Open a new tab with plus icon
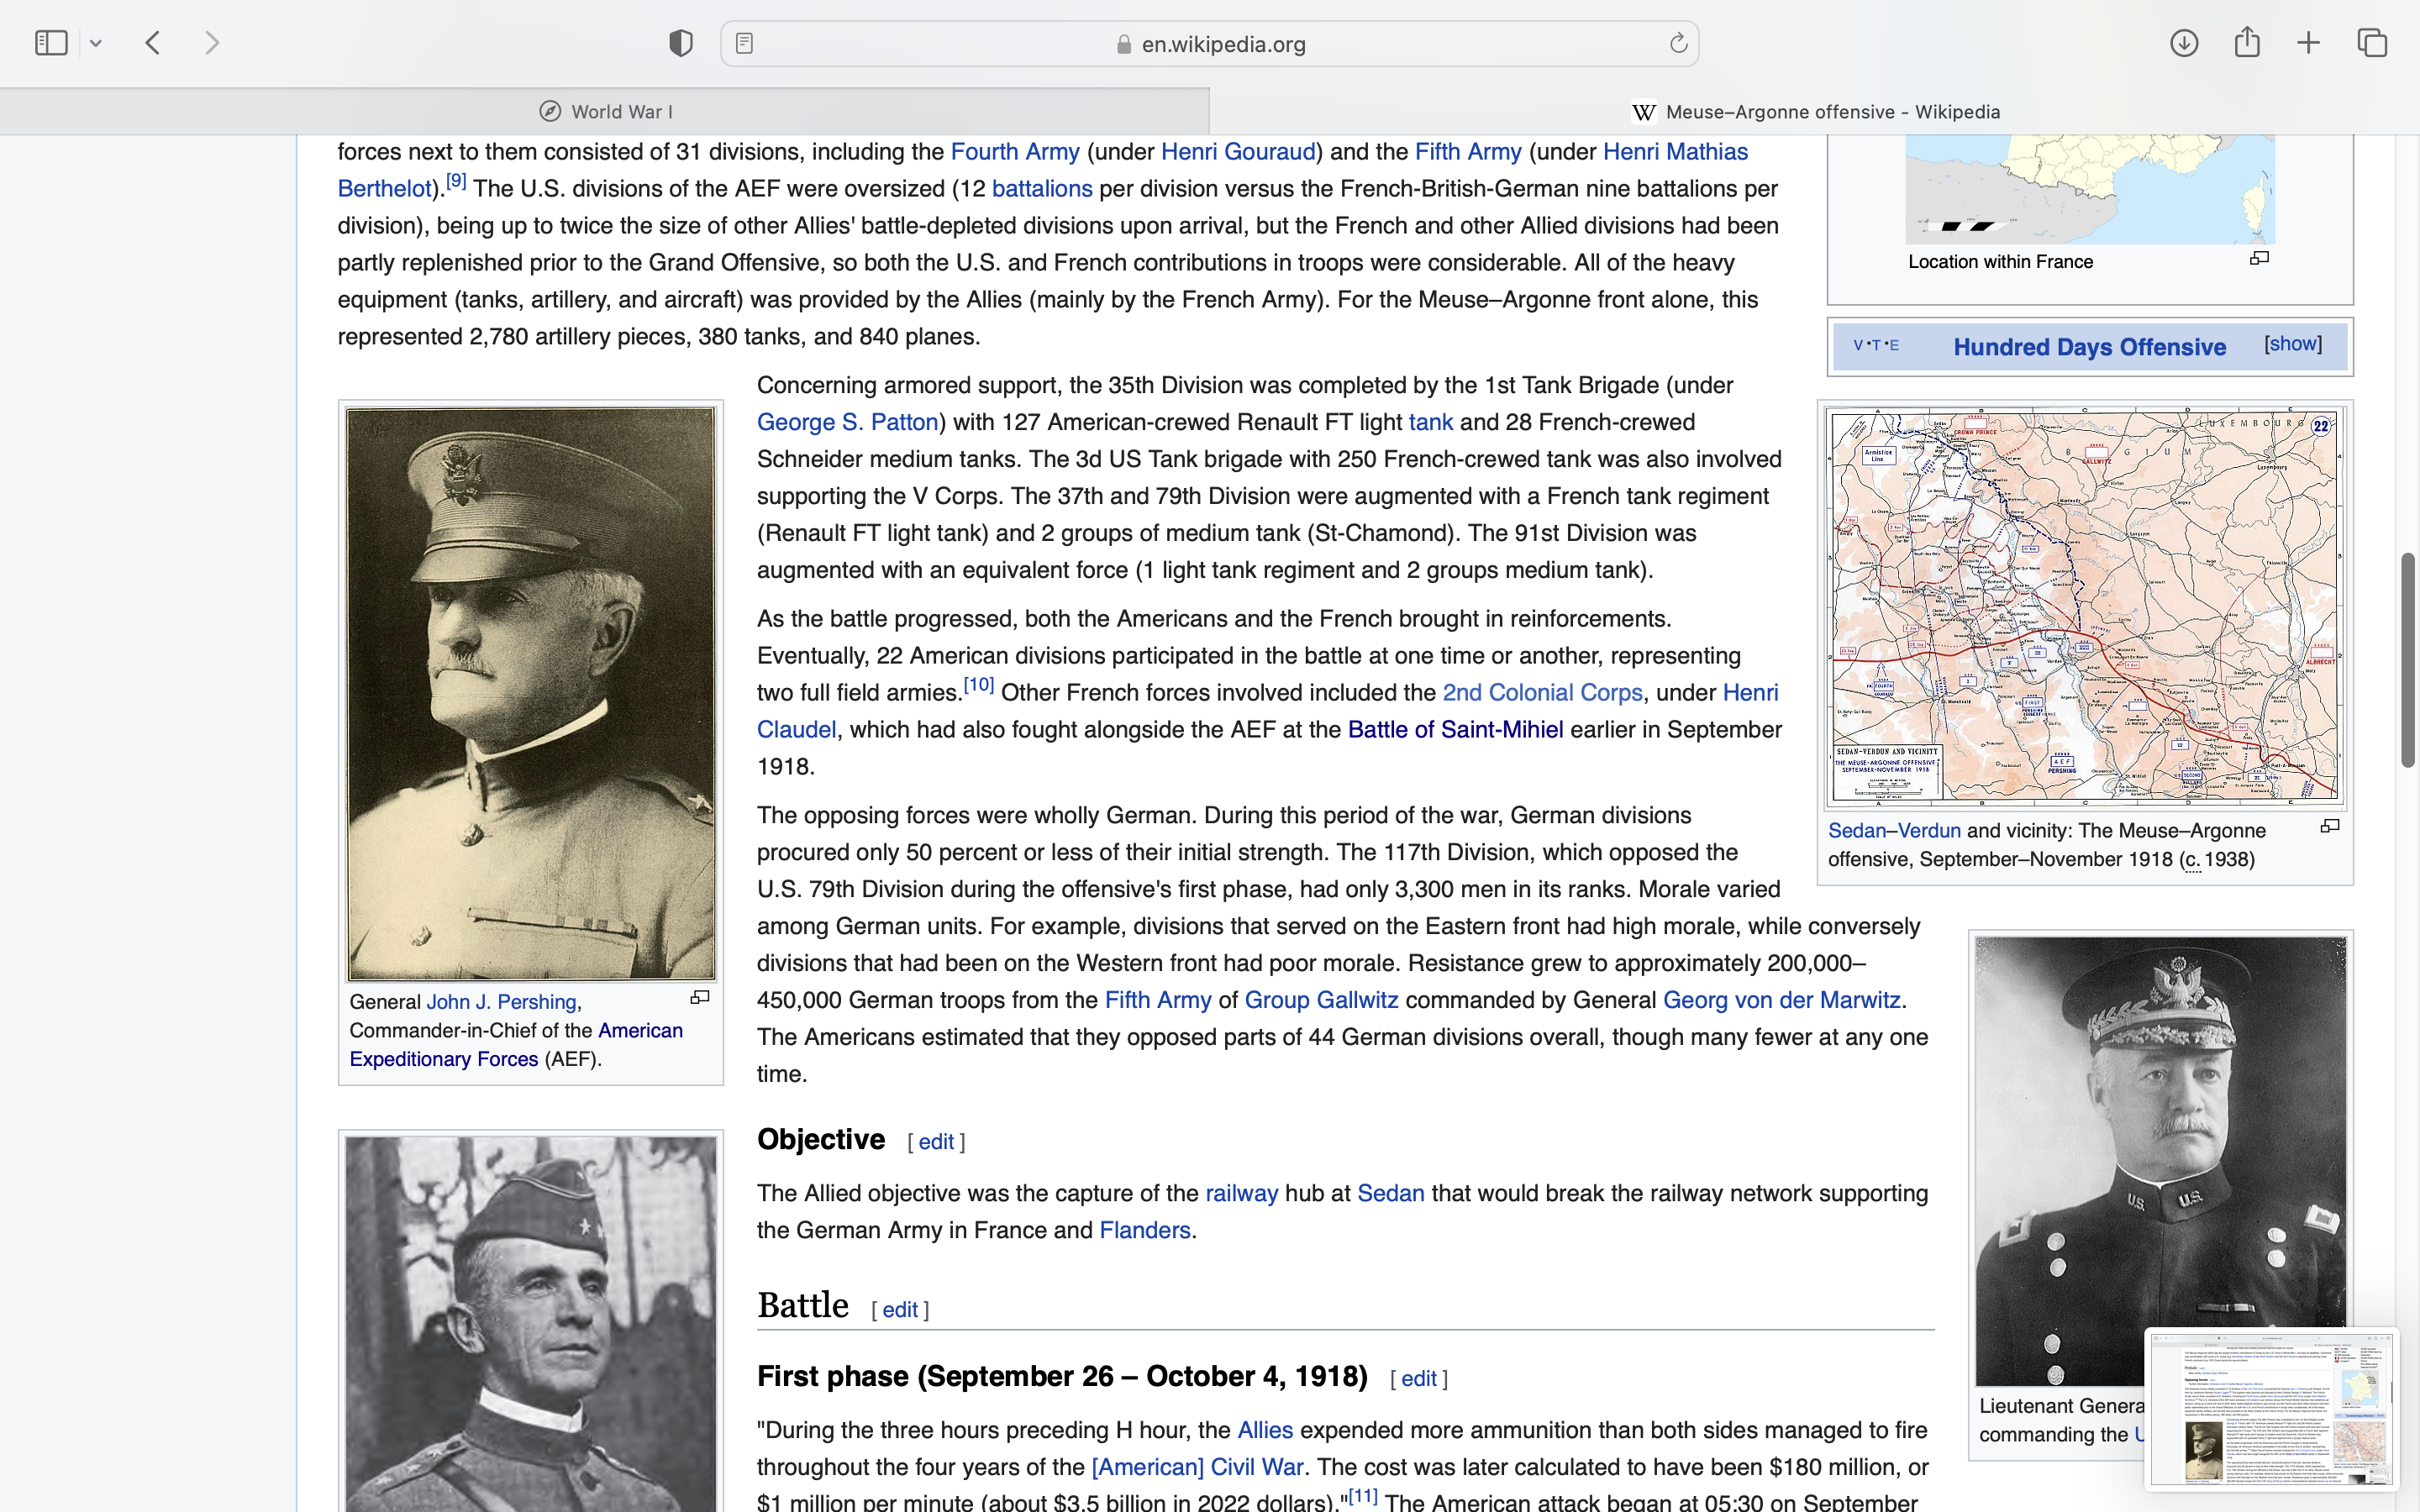The image size is (2420, 1512). pyautogui.click(x=2309, y=43)
